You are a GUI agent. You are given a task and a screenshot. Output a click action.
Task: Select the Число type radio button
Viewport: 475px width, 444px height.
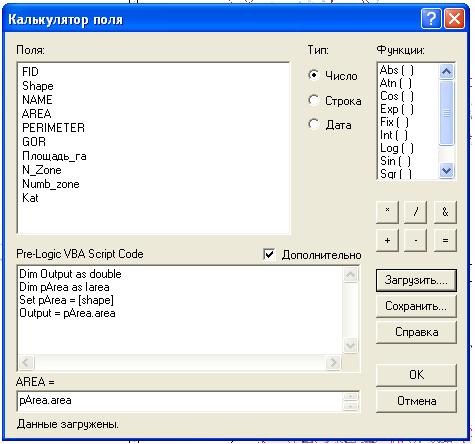pos(314,75)
